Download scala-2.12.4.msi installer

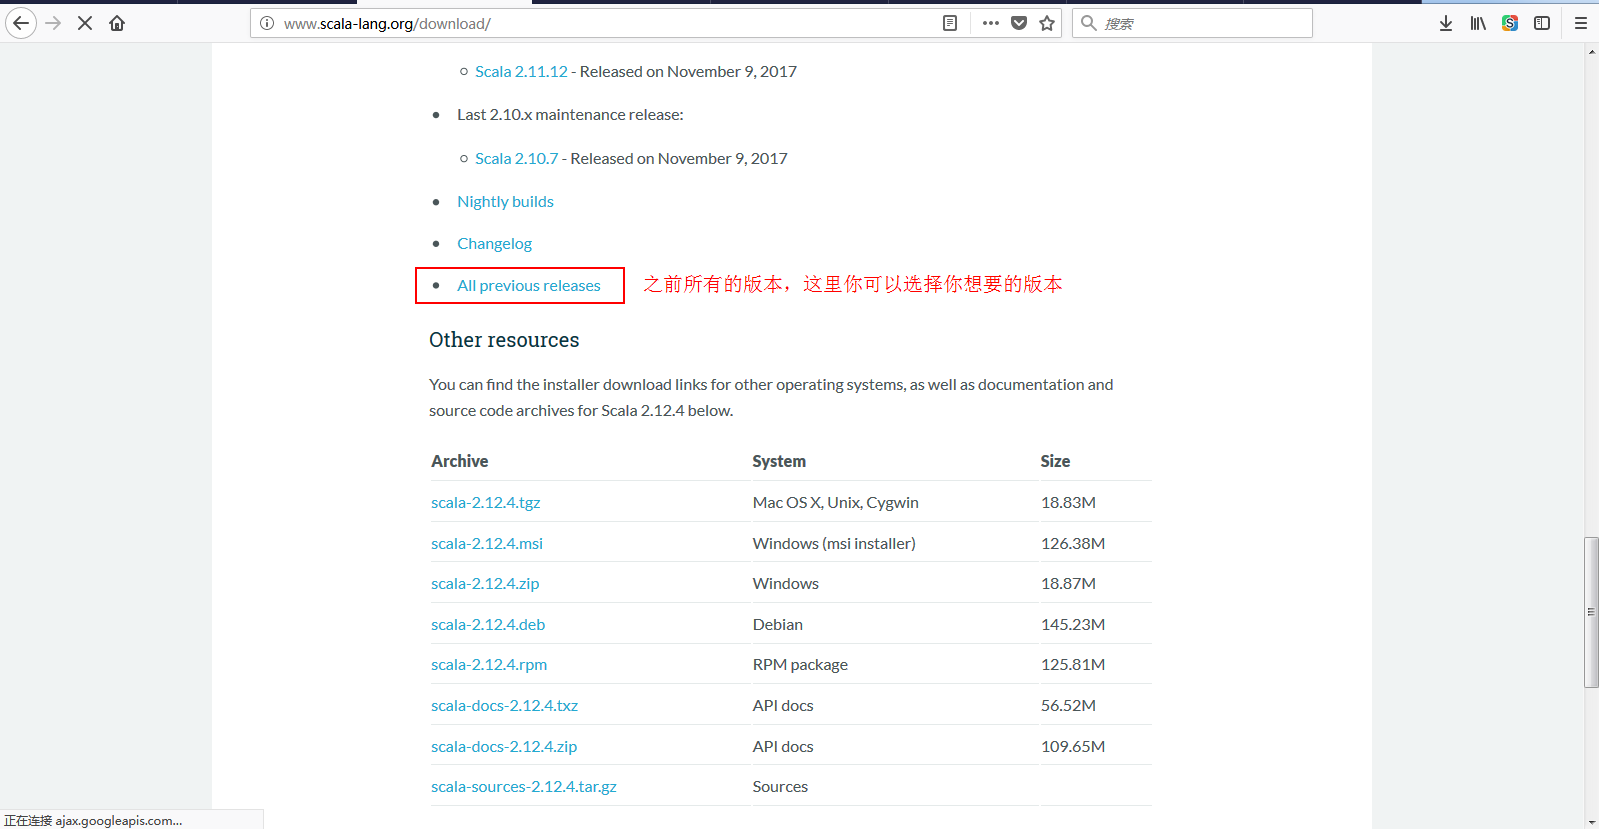[x=487, y=544]
